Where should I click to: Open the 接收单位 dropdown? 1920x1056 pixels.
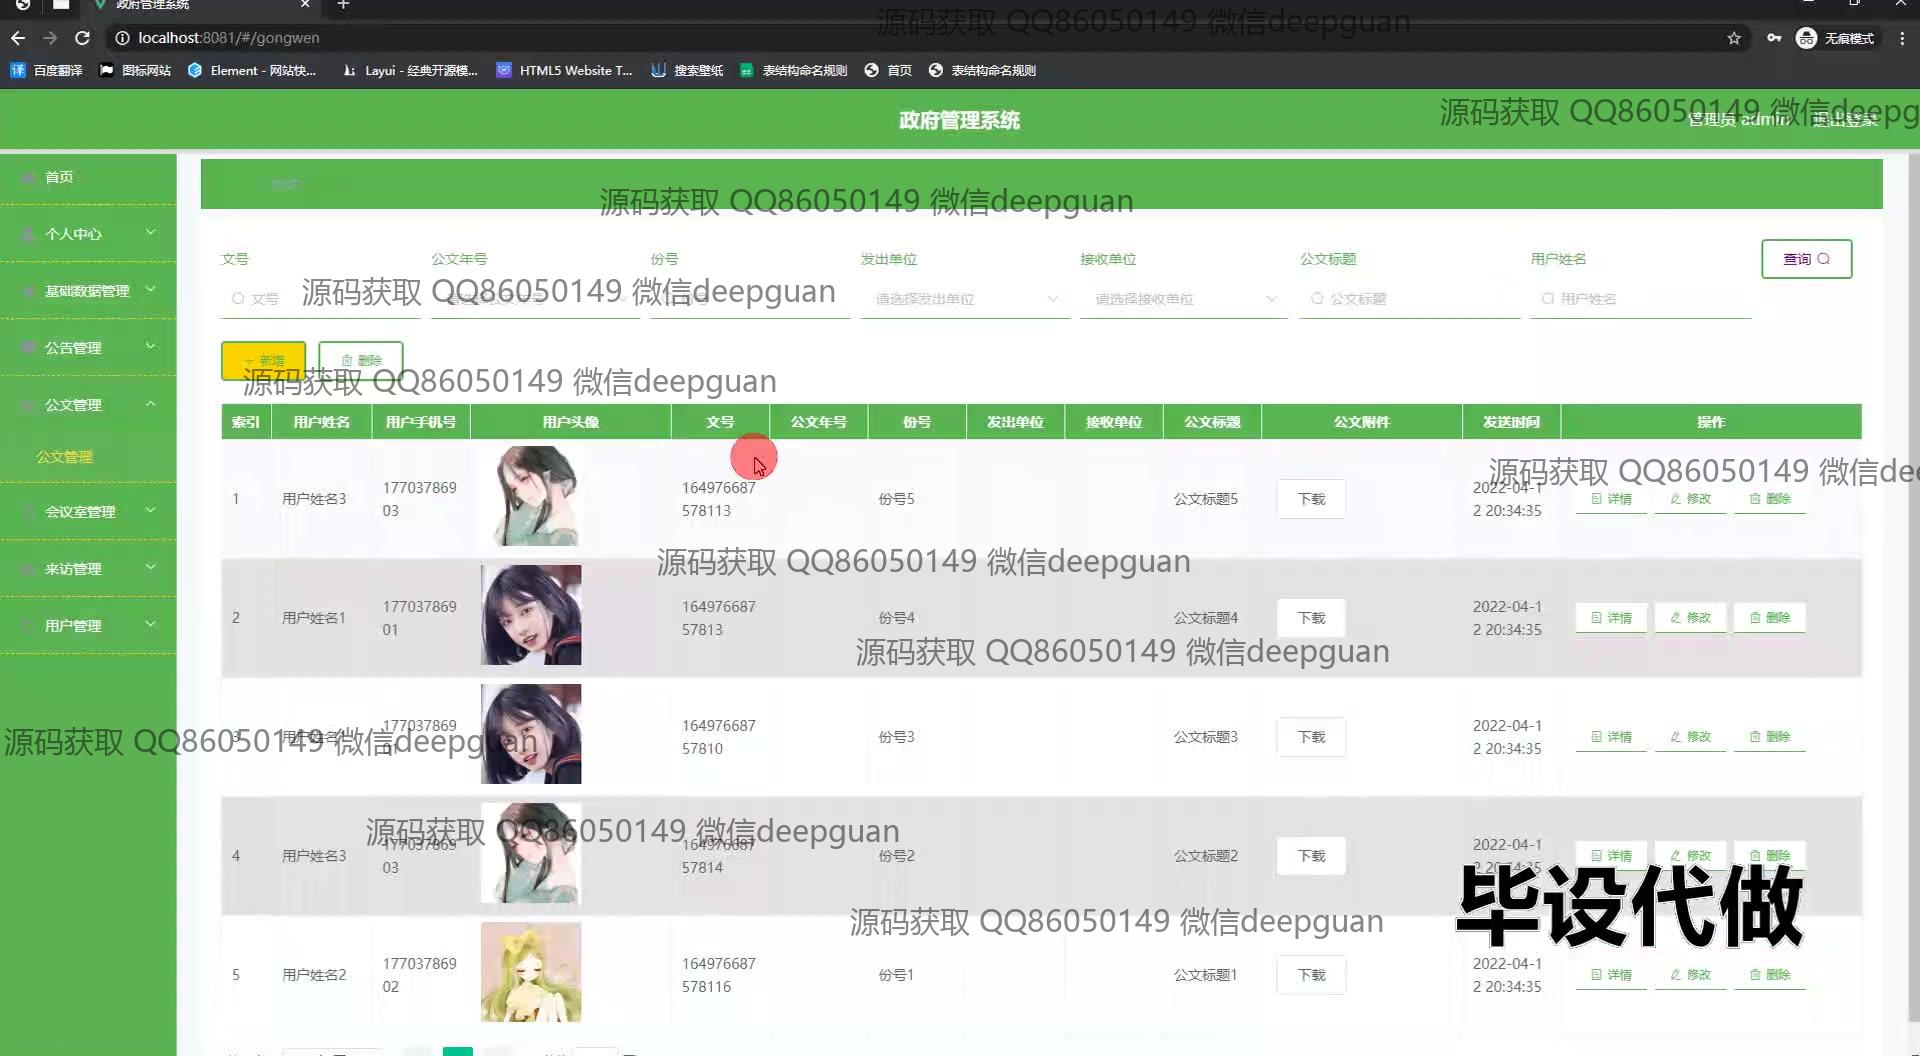1184,299
